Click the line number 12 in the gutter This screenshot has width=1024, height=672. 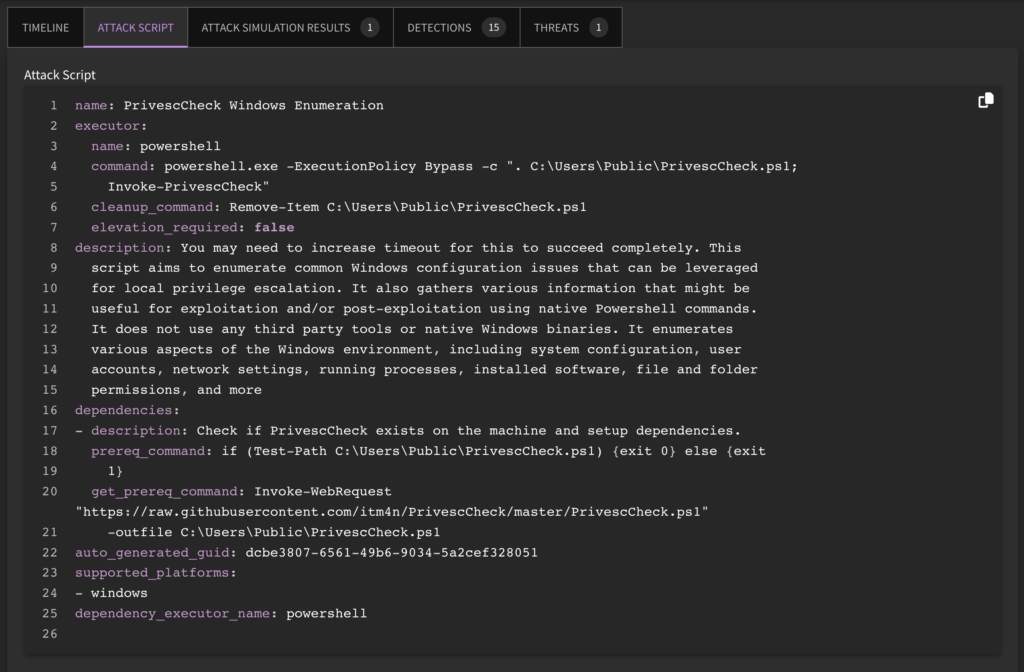(50, 329)
